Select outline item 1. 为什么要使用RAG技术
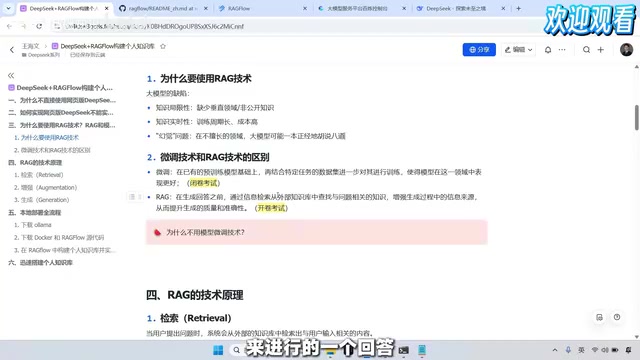 click(x=46, y=138)
